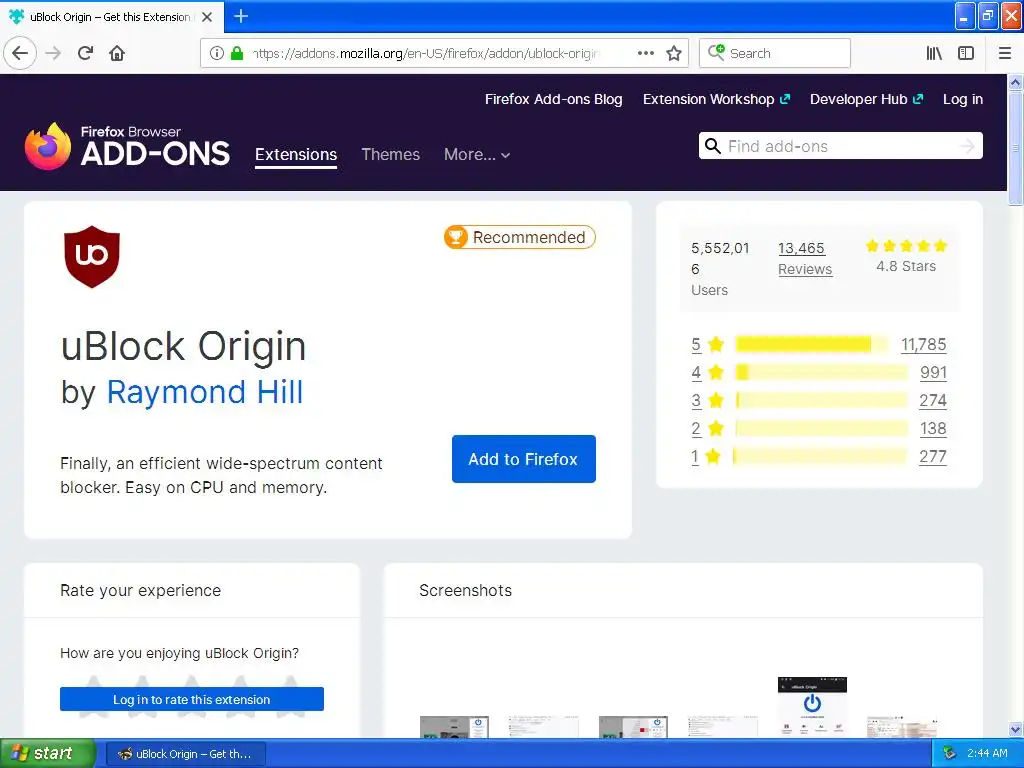Open Firefox Add-ons Blog link

tap(553, 99)
